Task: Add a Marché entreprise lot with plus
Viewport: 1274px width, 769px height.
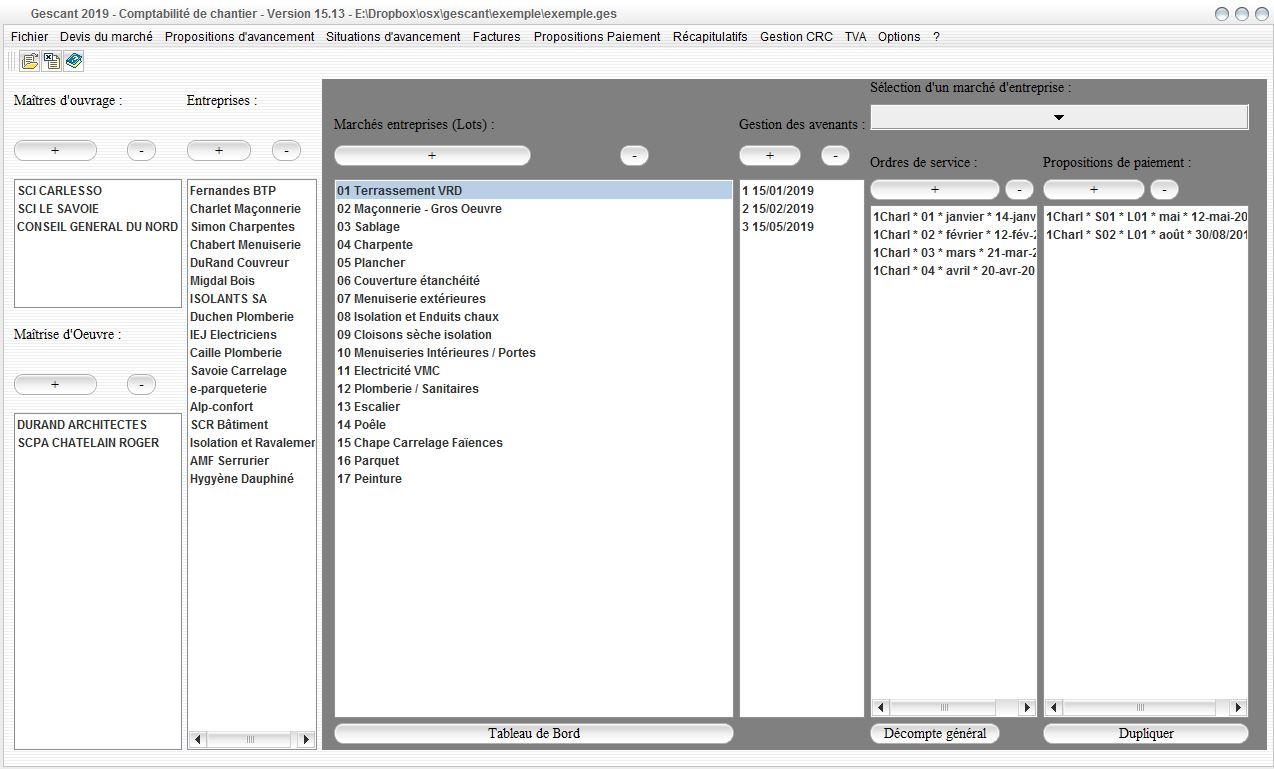Action: [x=432, y=155]
